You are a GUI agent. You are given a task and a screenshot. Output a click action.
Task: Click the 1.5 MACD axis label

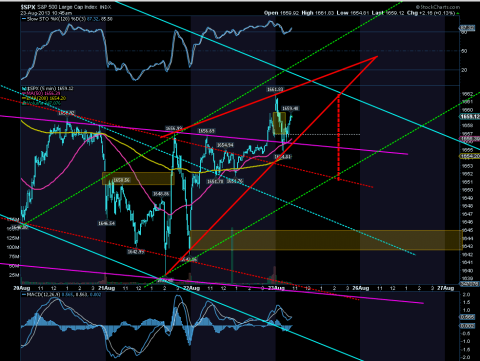pos(467,302)
